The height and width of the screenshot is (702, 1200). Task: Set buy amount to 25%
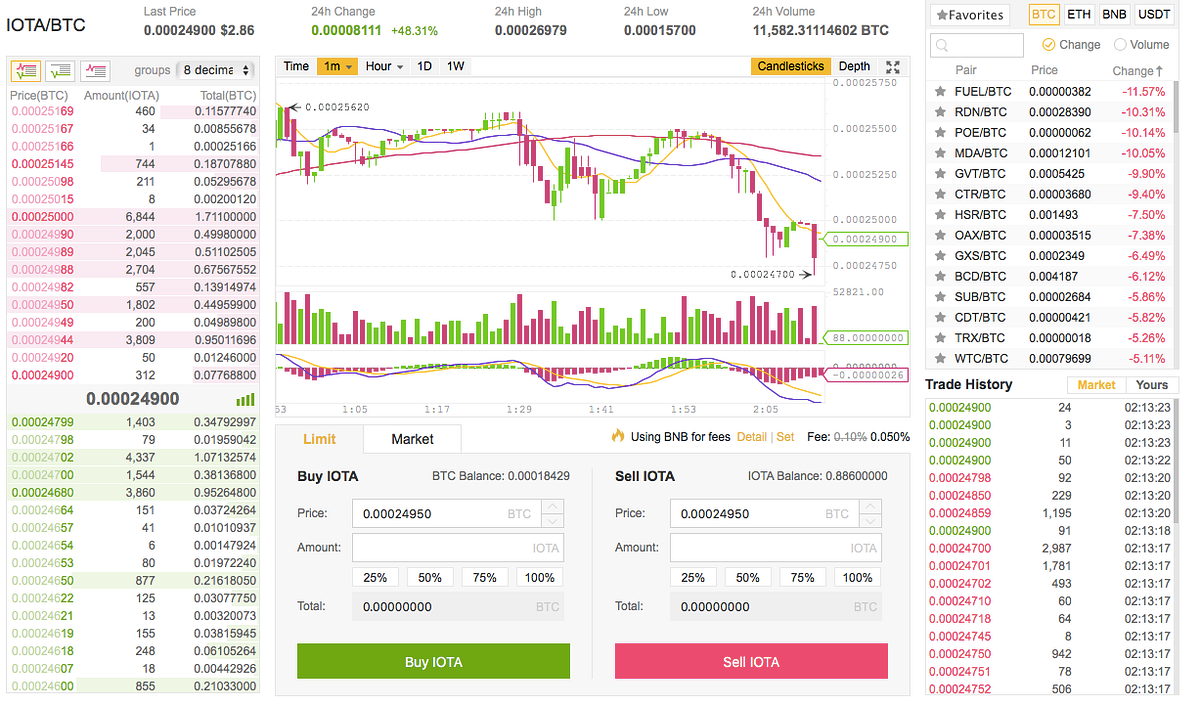point(375,577)
